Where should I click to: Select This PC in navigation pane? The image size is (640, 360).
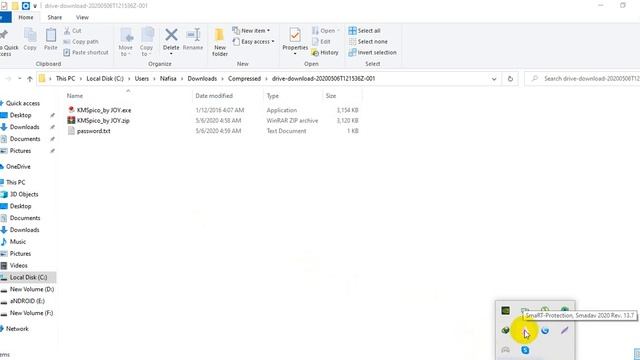point(16,182)
